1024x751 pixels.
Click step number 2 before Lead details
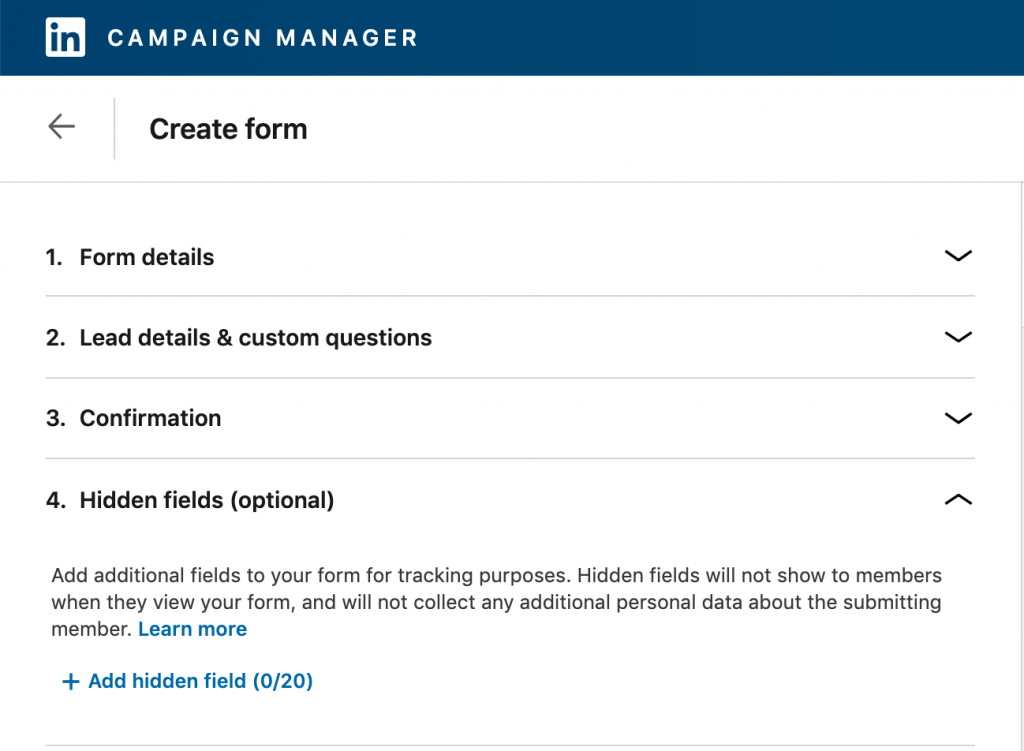click(56, 338)
